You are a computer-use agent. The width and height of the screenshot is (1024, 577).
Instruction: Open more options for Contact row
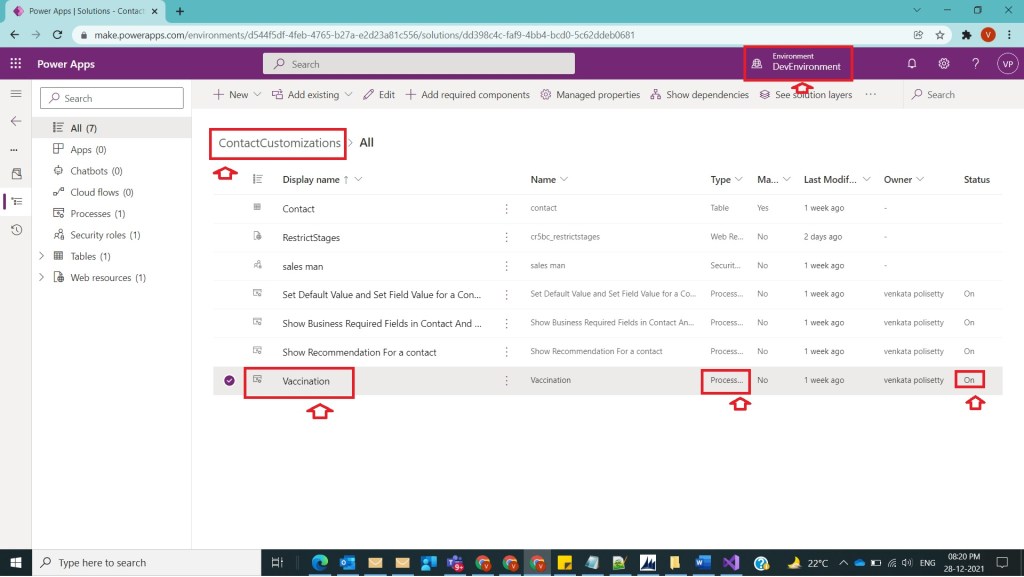pos(507,208)
